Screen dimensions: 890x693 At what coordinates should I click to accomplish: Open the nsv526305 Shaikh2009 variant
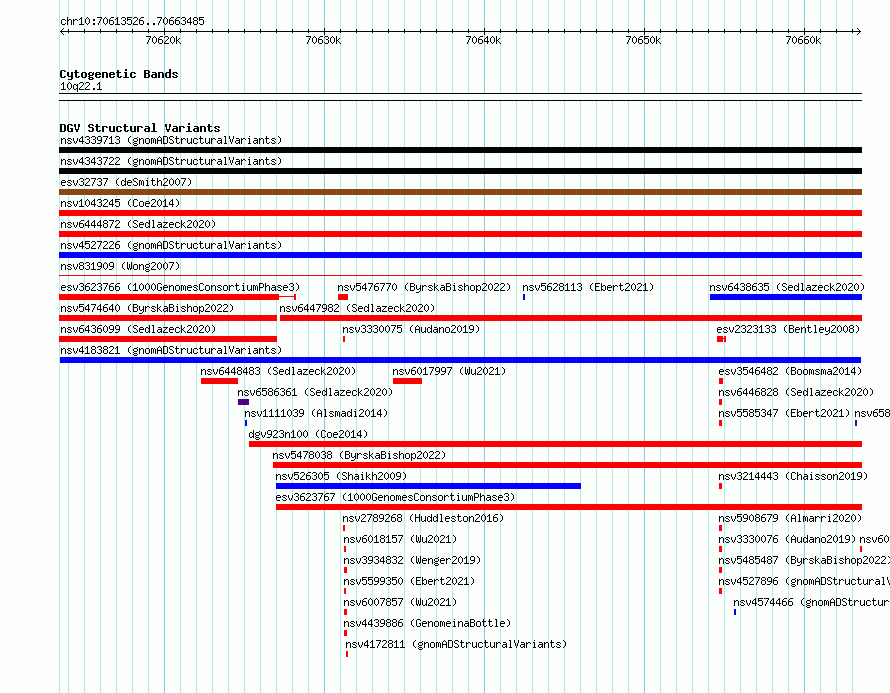(341, 476)
